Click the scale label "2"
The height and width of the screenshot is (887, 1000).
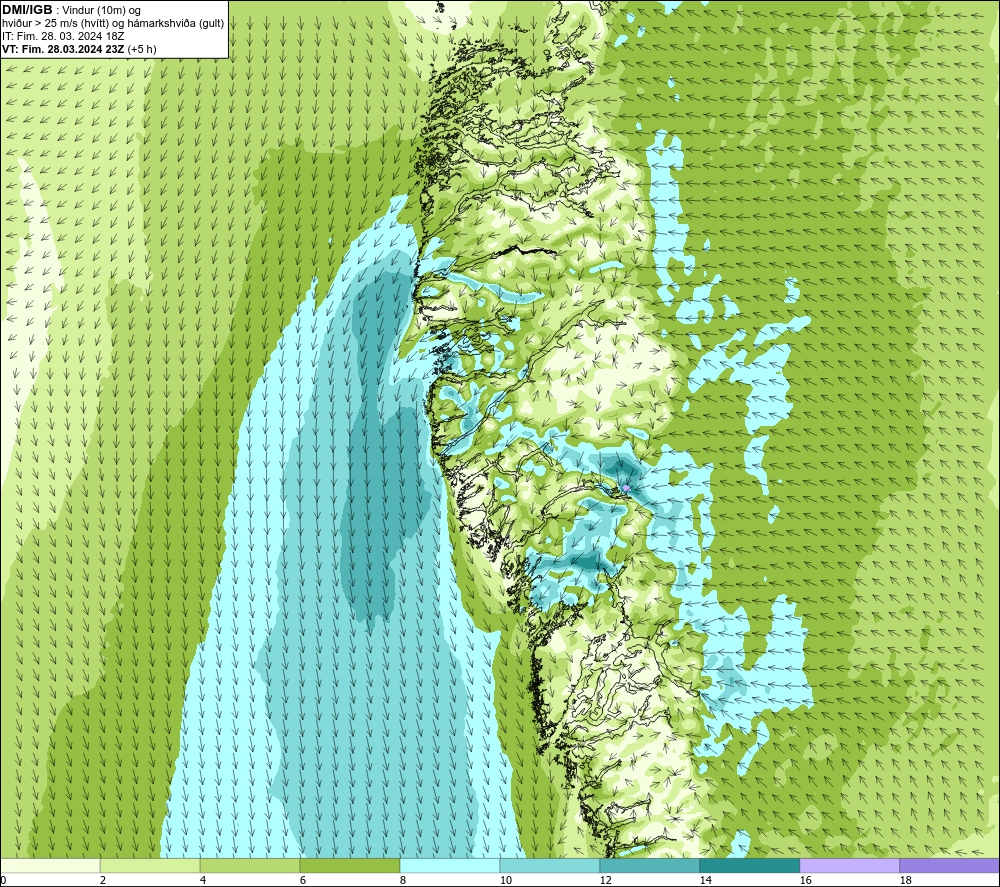click(103, 880)
